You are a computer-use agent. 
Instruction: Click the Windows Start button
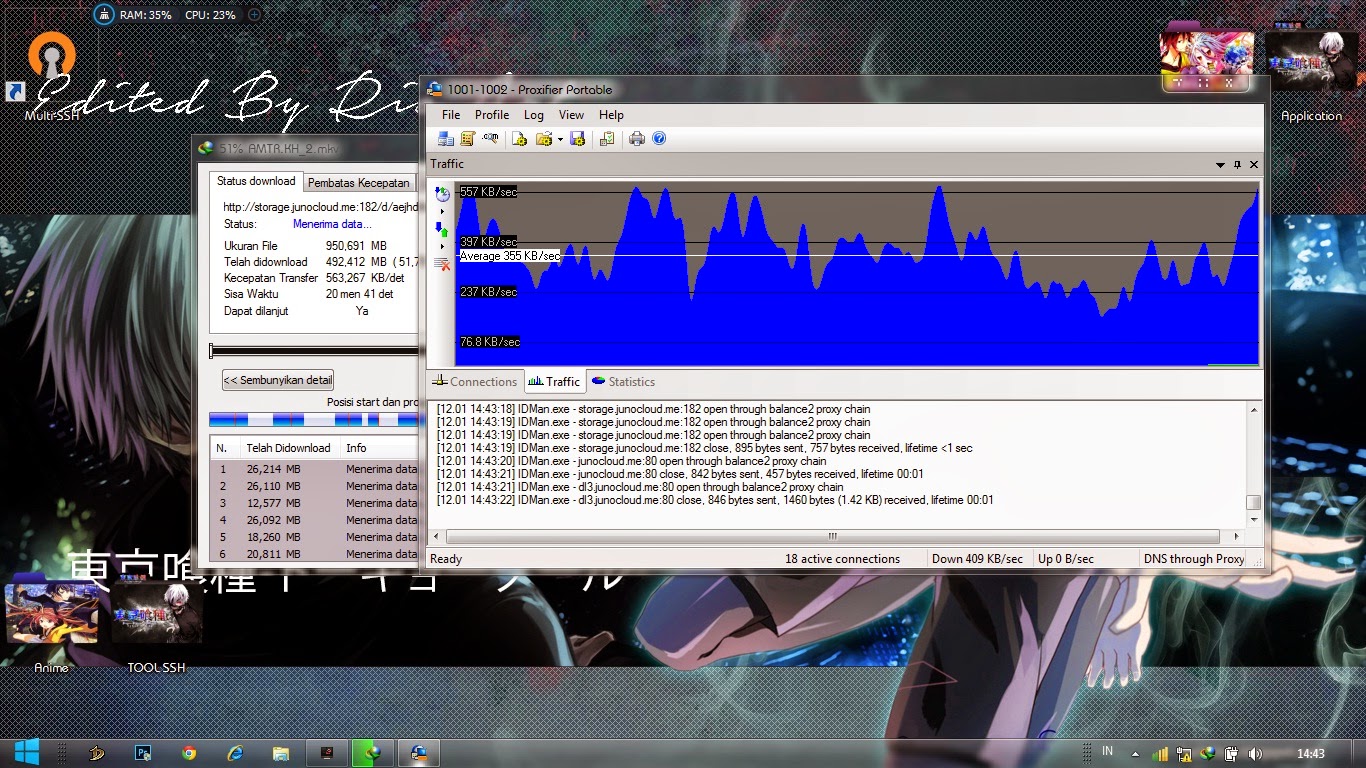coord(26,753)
